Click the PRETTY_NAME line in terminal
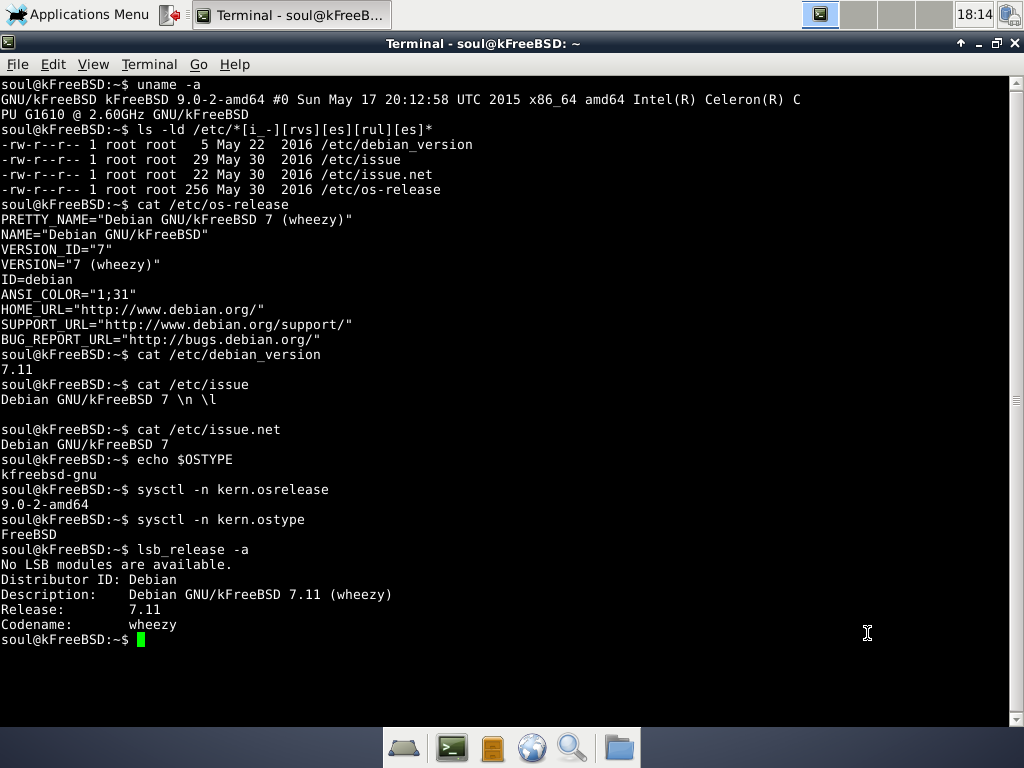Screen dimensions: 1024x768 [x=176, y=220]
